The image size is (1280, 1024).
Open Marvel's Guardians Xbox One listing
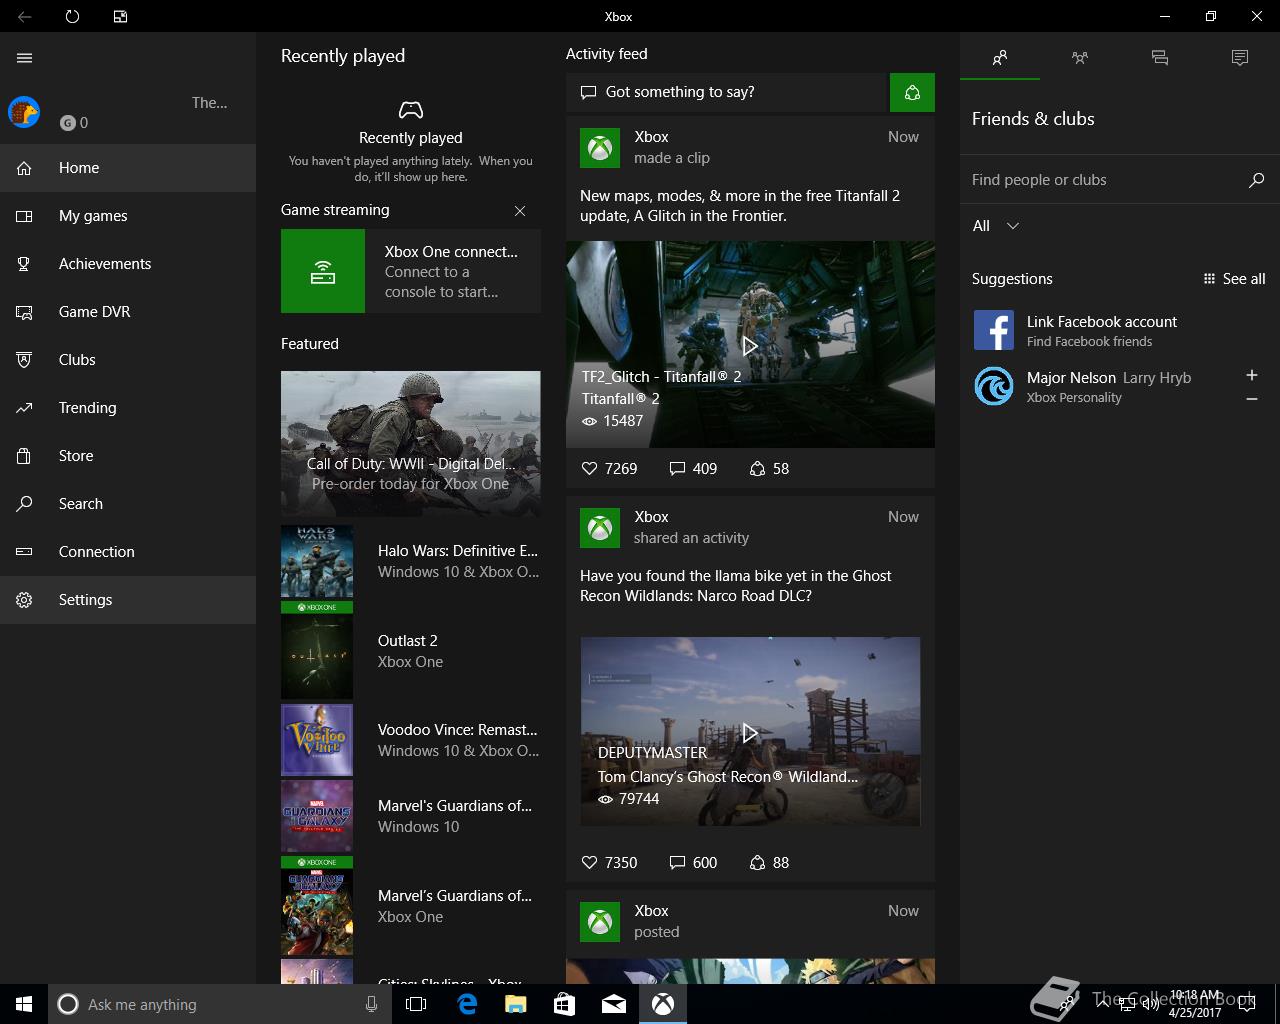[411, 906]
